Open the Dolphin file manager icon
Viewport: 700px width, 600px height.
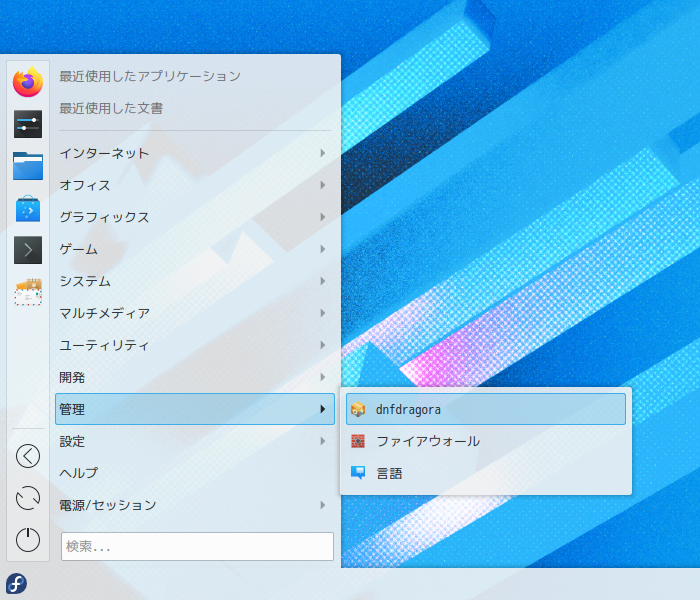28,166
